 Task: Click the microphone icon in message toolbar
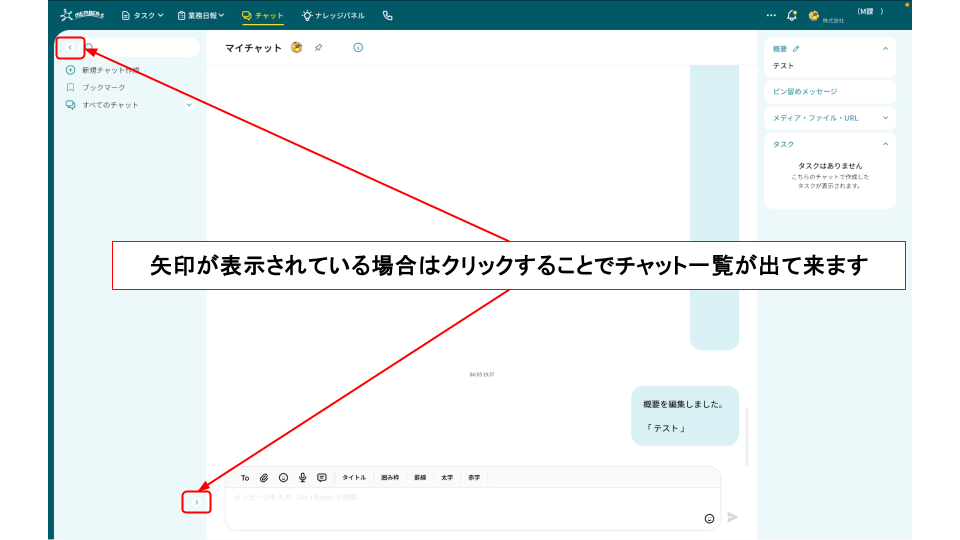click(x=302, y=478)
